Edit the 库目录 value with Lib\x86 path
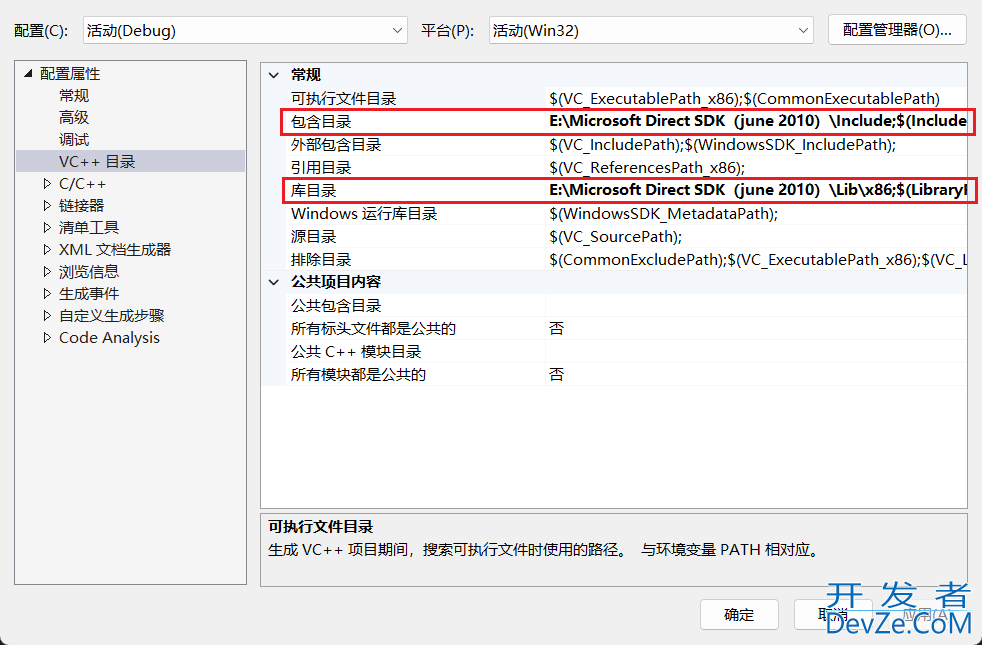 click(x=757, y=190)
